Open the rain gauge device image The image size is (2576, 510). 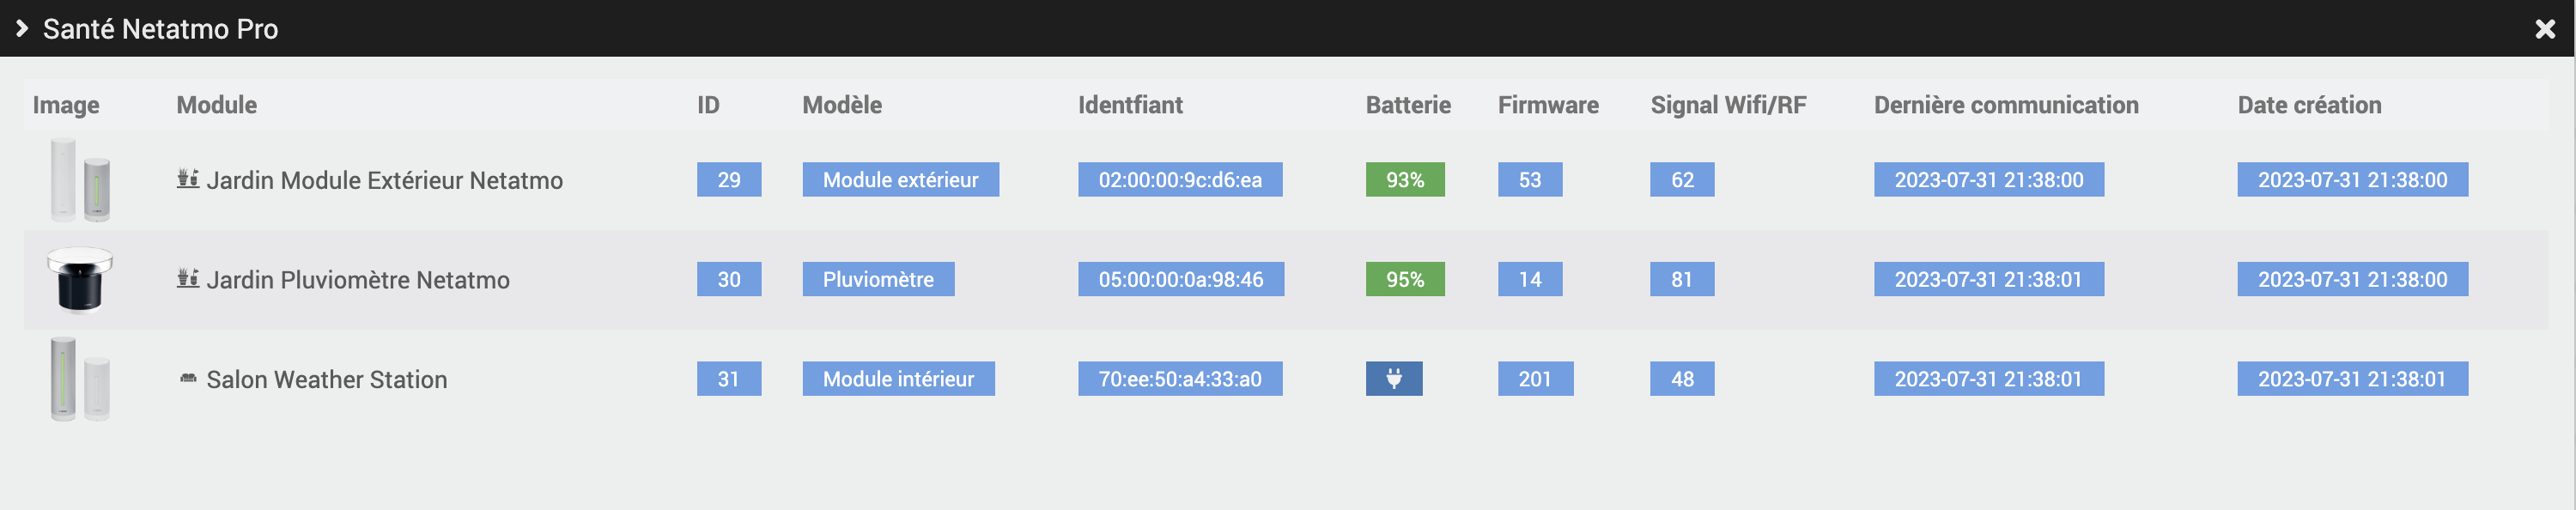[x=80, y=279]
